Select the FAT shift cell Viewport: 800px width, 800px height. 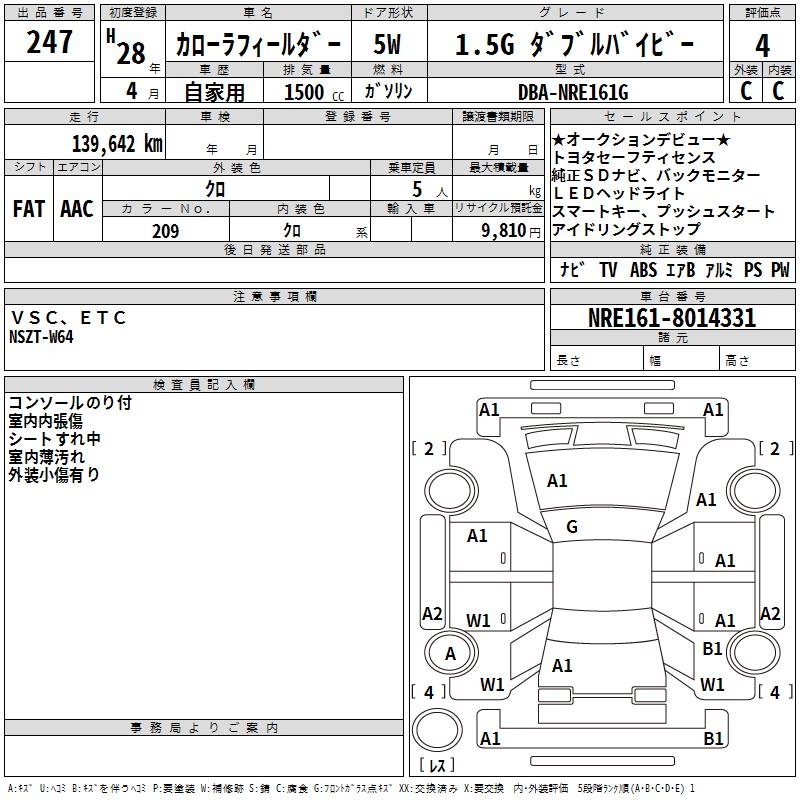pos(29,209)
